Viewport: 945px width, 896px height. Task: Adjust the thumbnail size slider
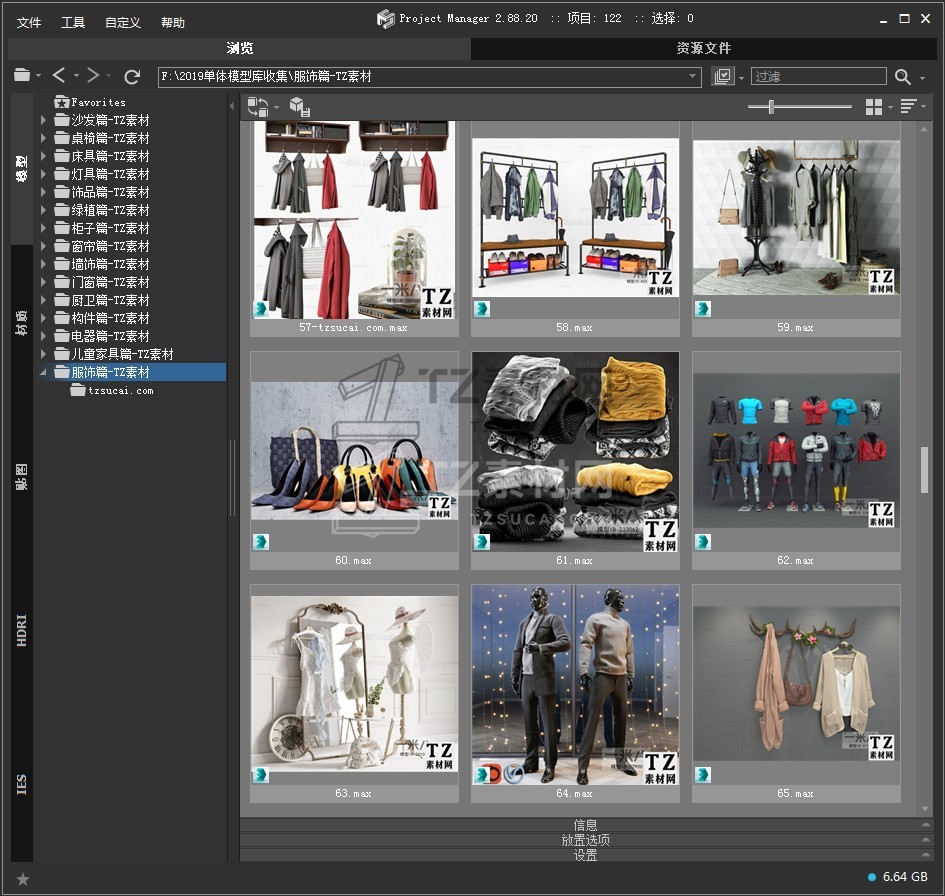(x=771, y=107)
